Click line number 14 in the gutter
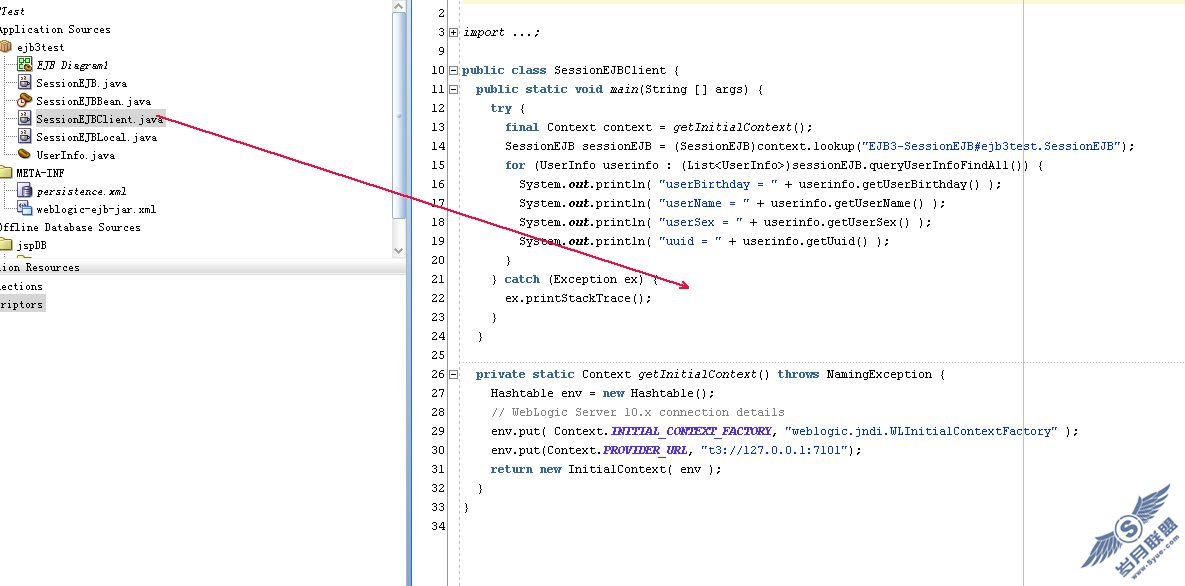The image size is (1185, 586). pyautogui.click(x=438, y=146)
